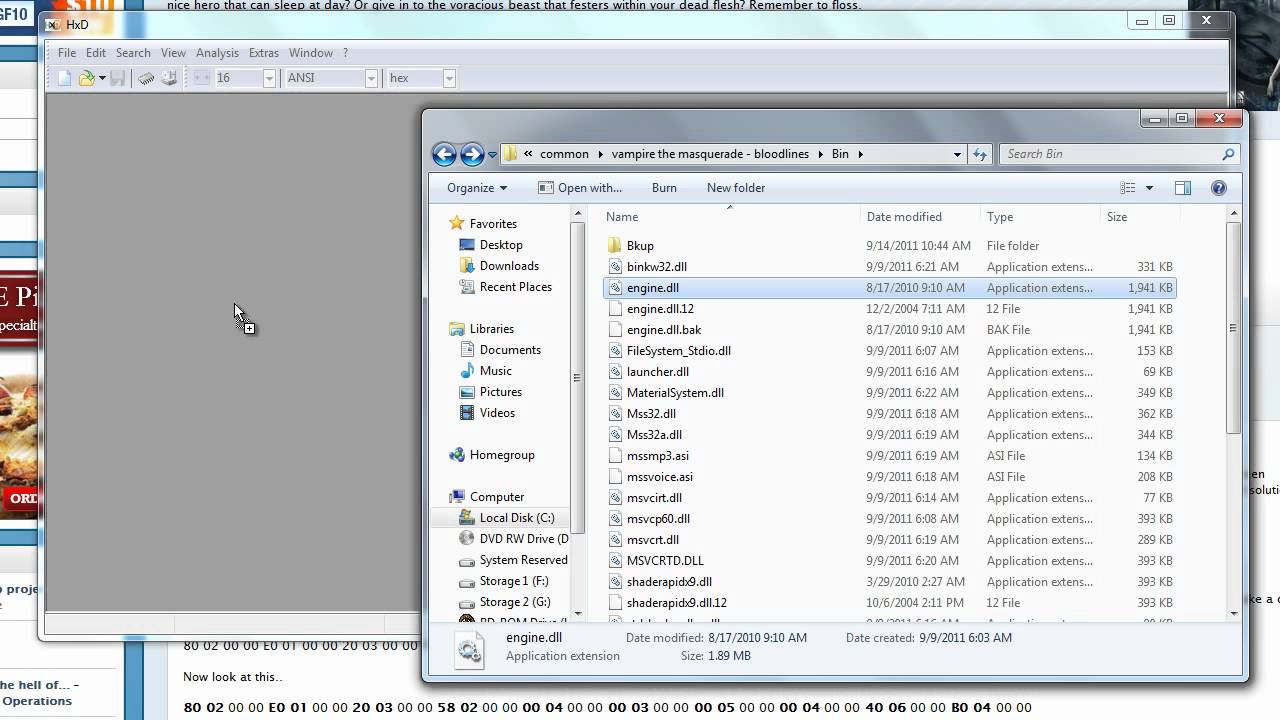Click the New folder button

tap(736, 188)
